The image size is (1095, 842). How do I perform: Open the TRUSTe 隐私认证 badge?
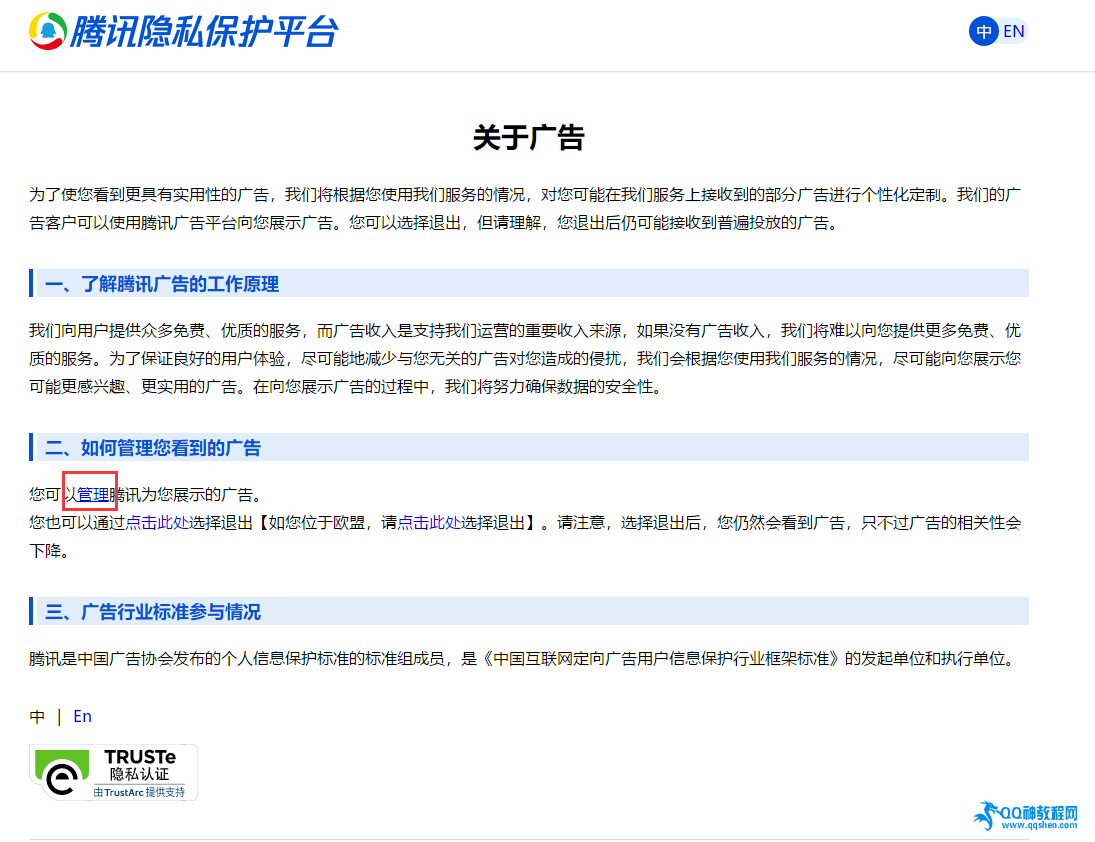click(113, 771)
